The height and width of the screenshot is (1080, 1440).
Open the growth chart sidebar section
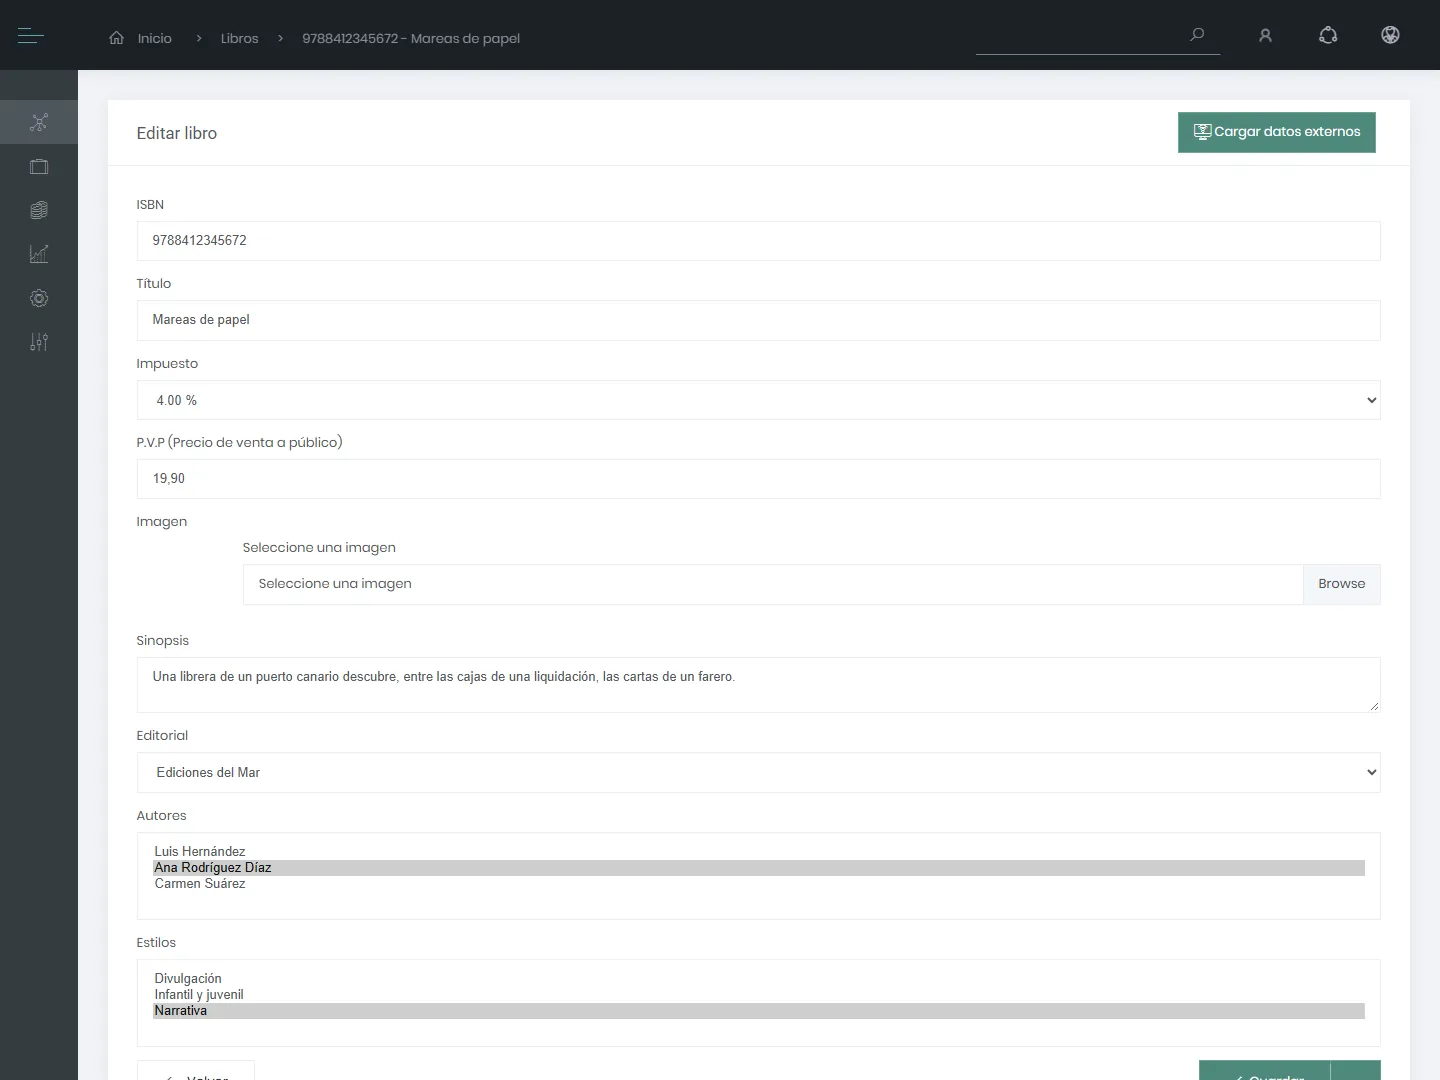point(39,254)
